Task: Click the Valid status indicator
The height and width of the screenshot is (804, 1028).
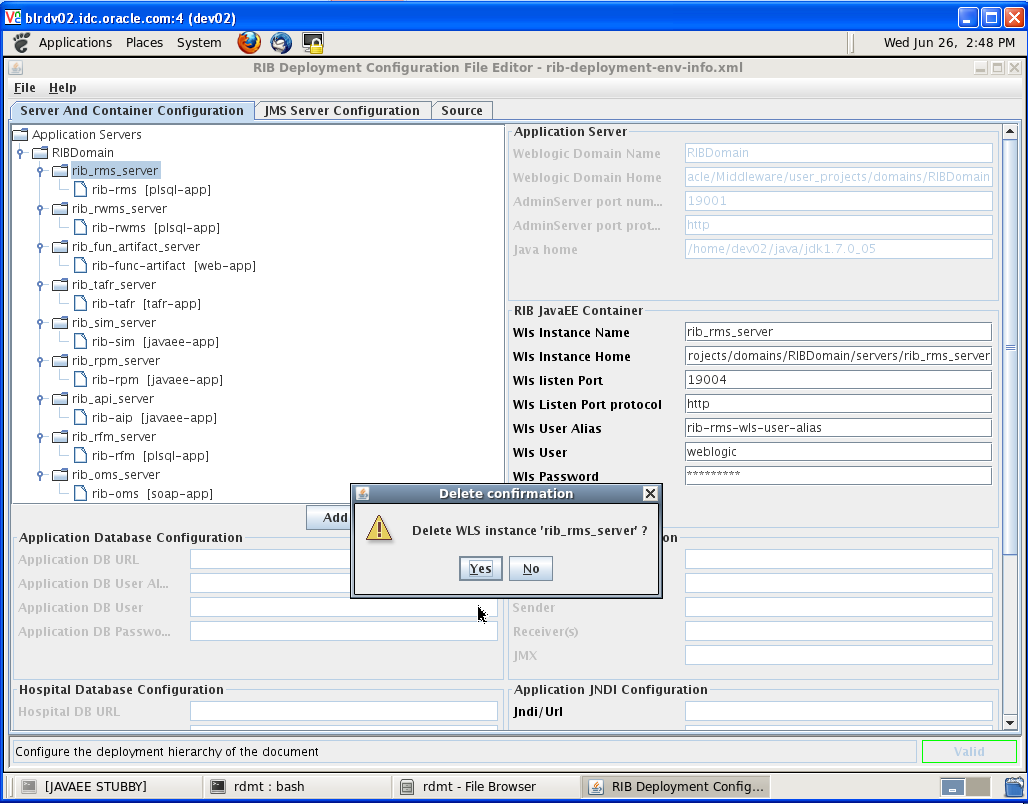Action: point(969,752)
